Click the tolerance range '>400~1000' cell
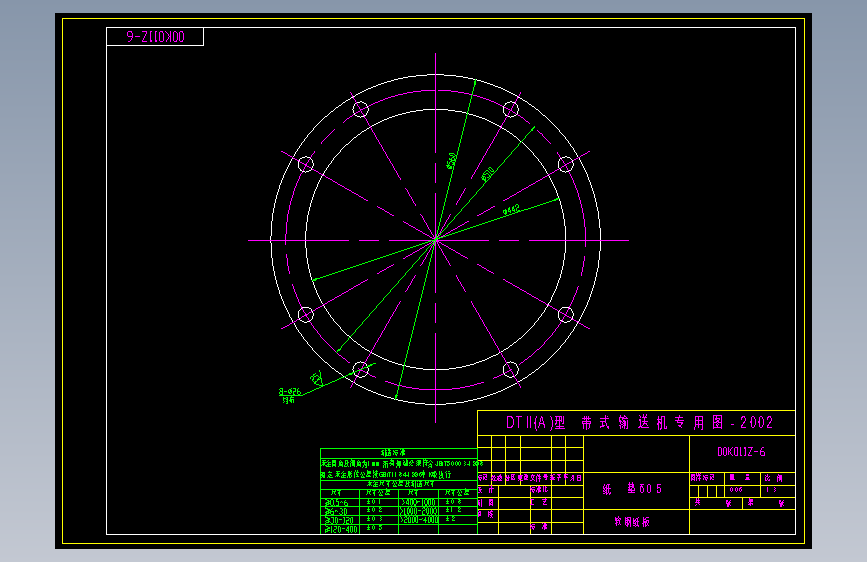Image resolution: width=867 pixels, height=562 pixels. 419,502
